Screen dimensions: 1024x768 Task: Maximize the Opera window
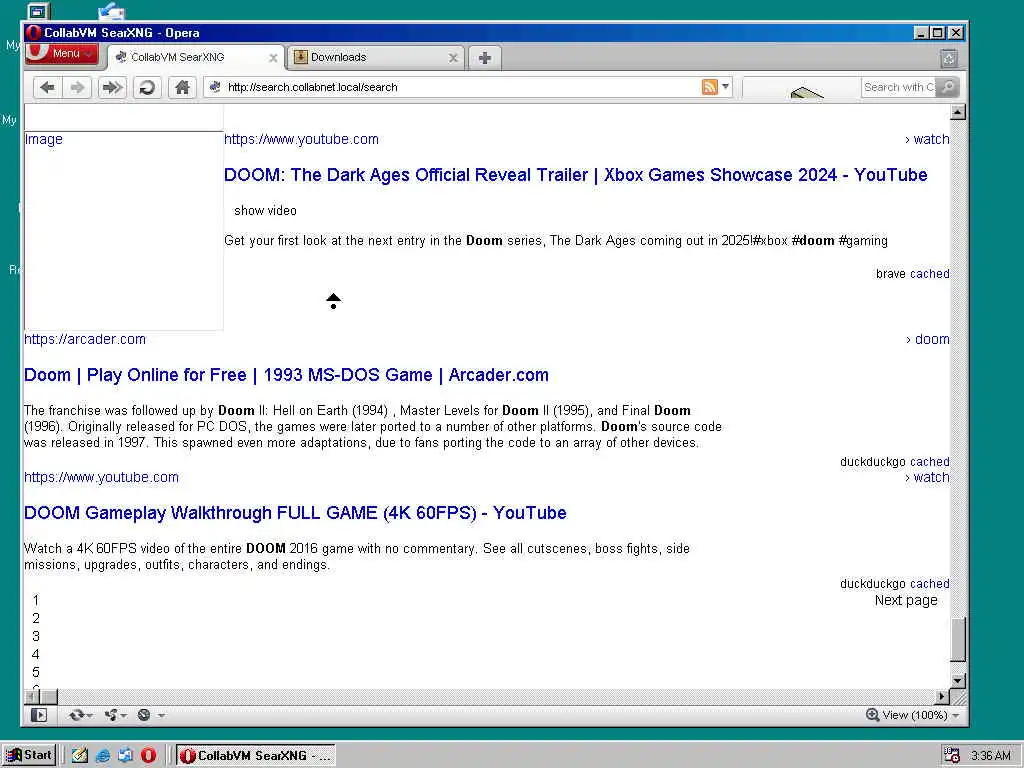937,33
